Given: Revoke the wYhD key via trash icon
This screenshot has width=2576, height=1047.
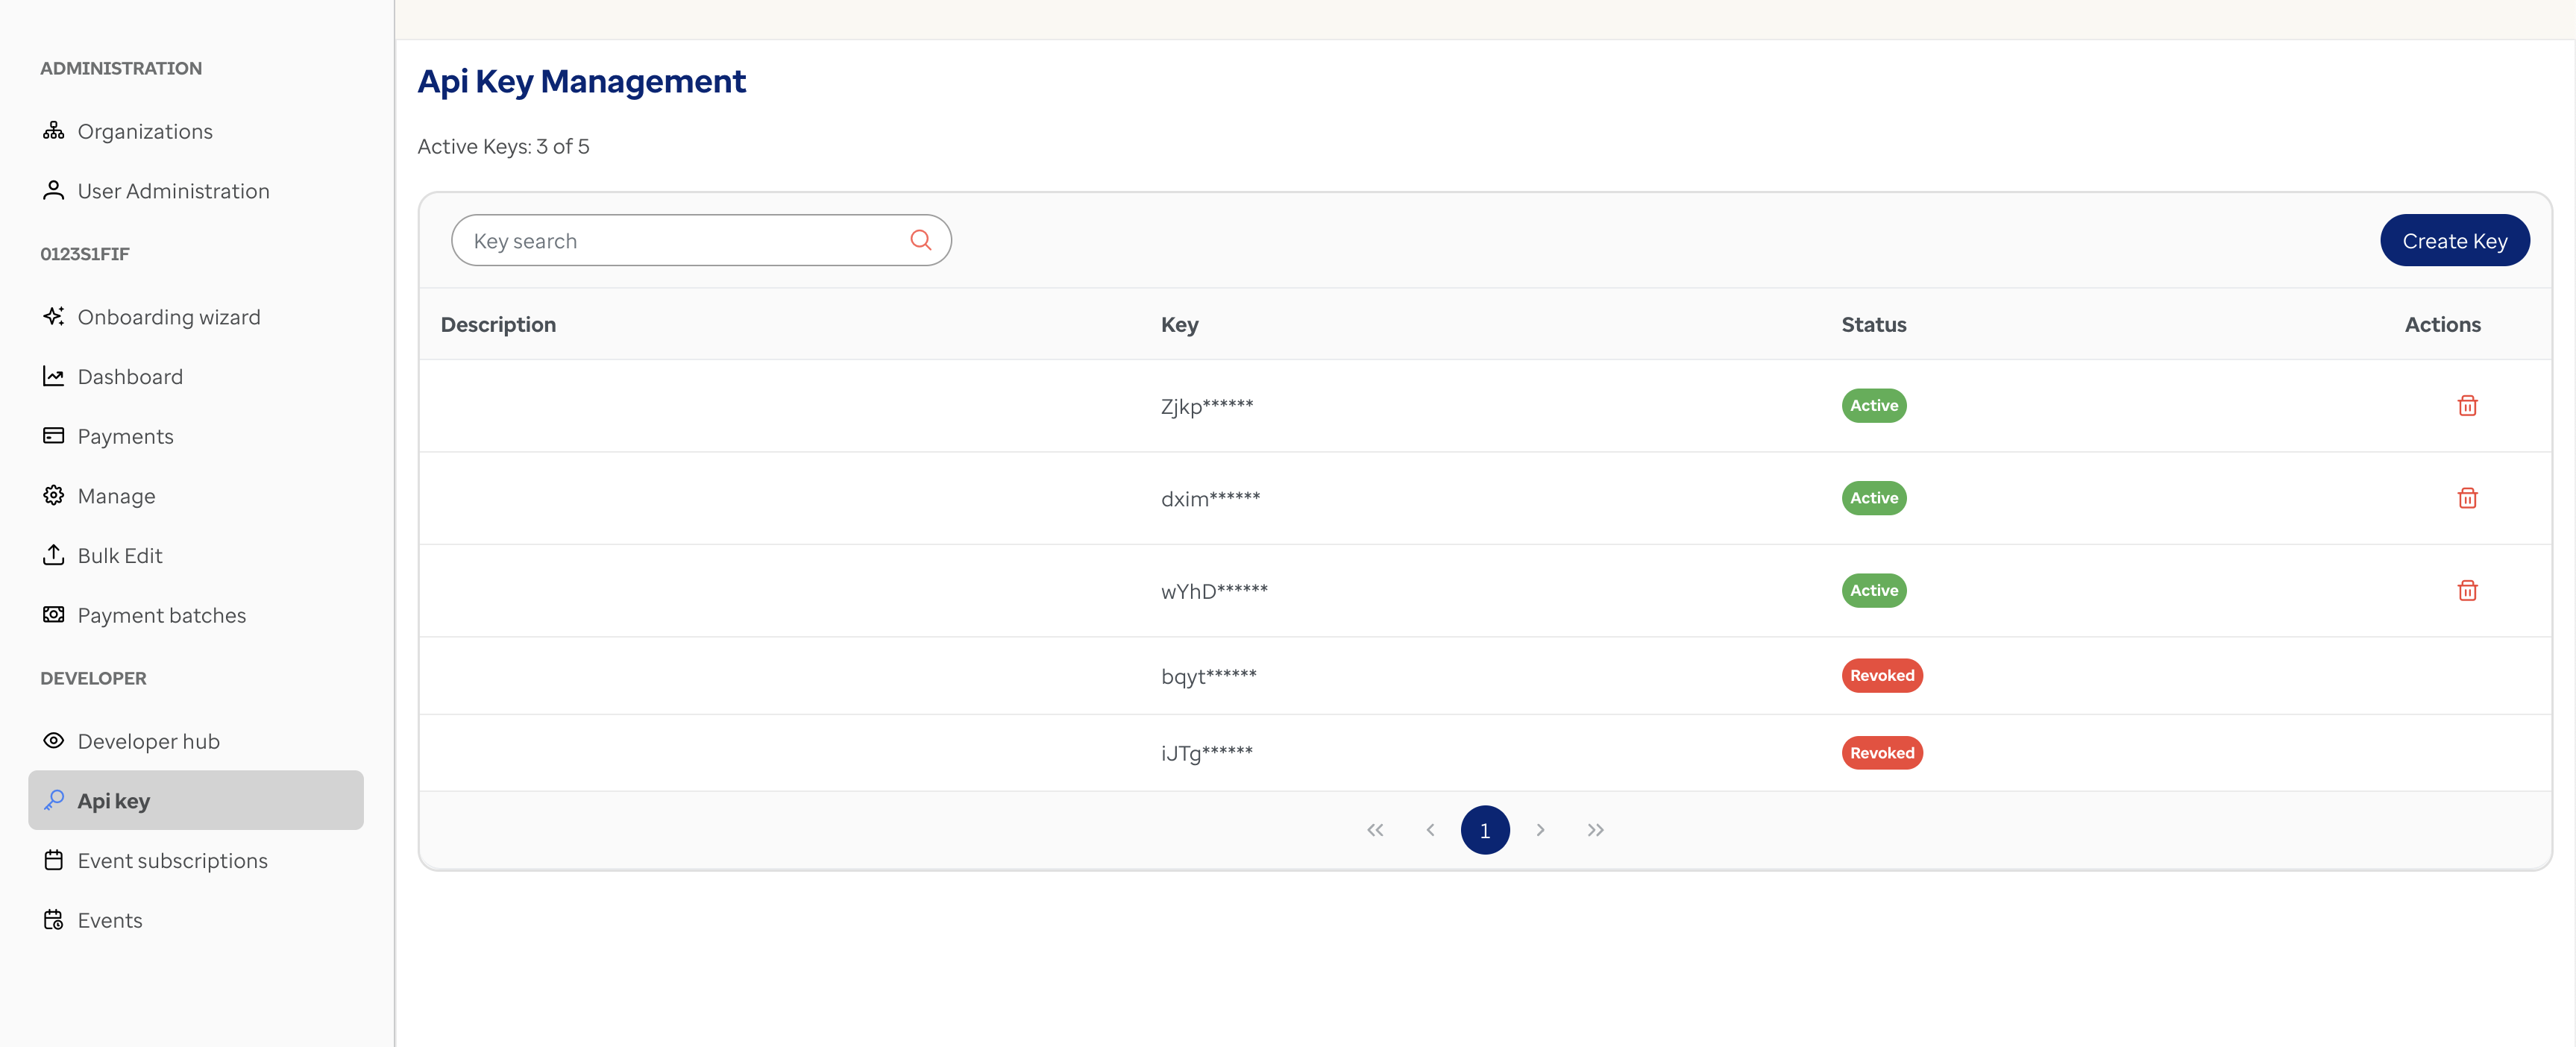Looking at the screenshot, I should pyautogui.click(x=2466, y=590).
